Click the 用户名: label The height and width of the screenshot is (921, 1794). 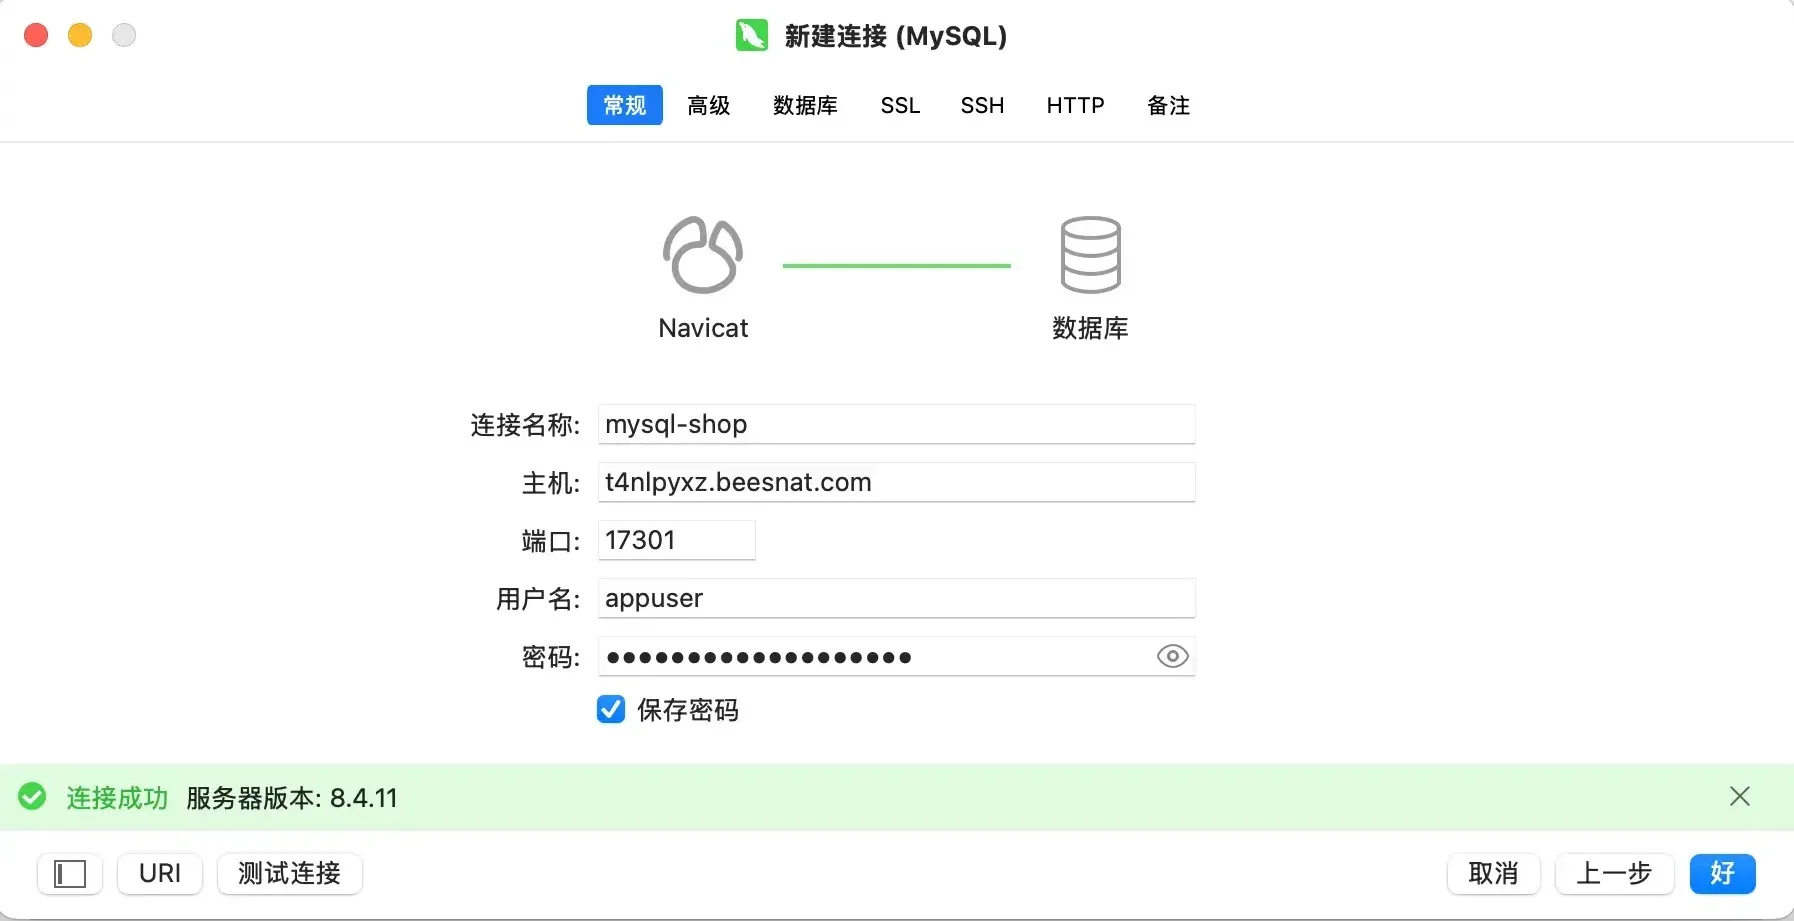pos(538,599)
